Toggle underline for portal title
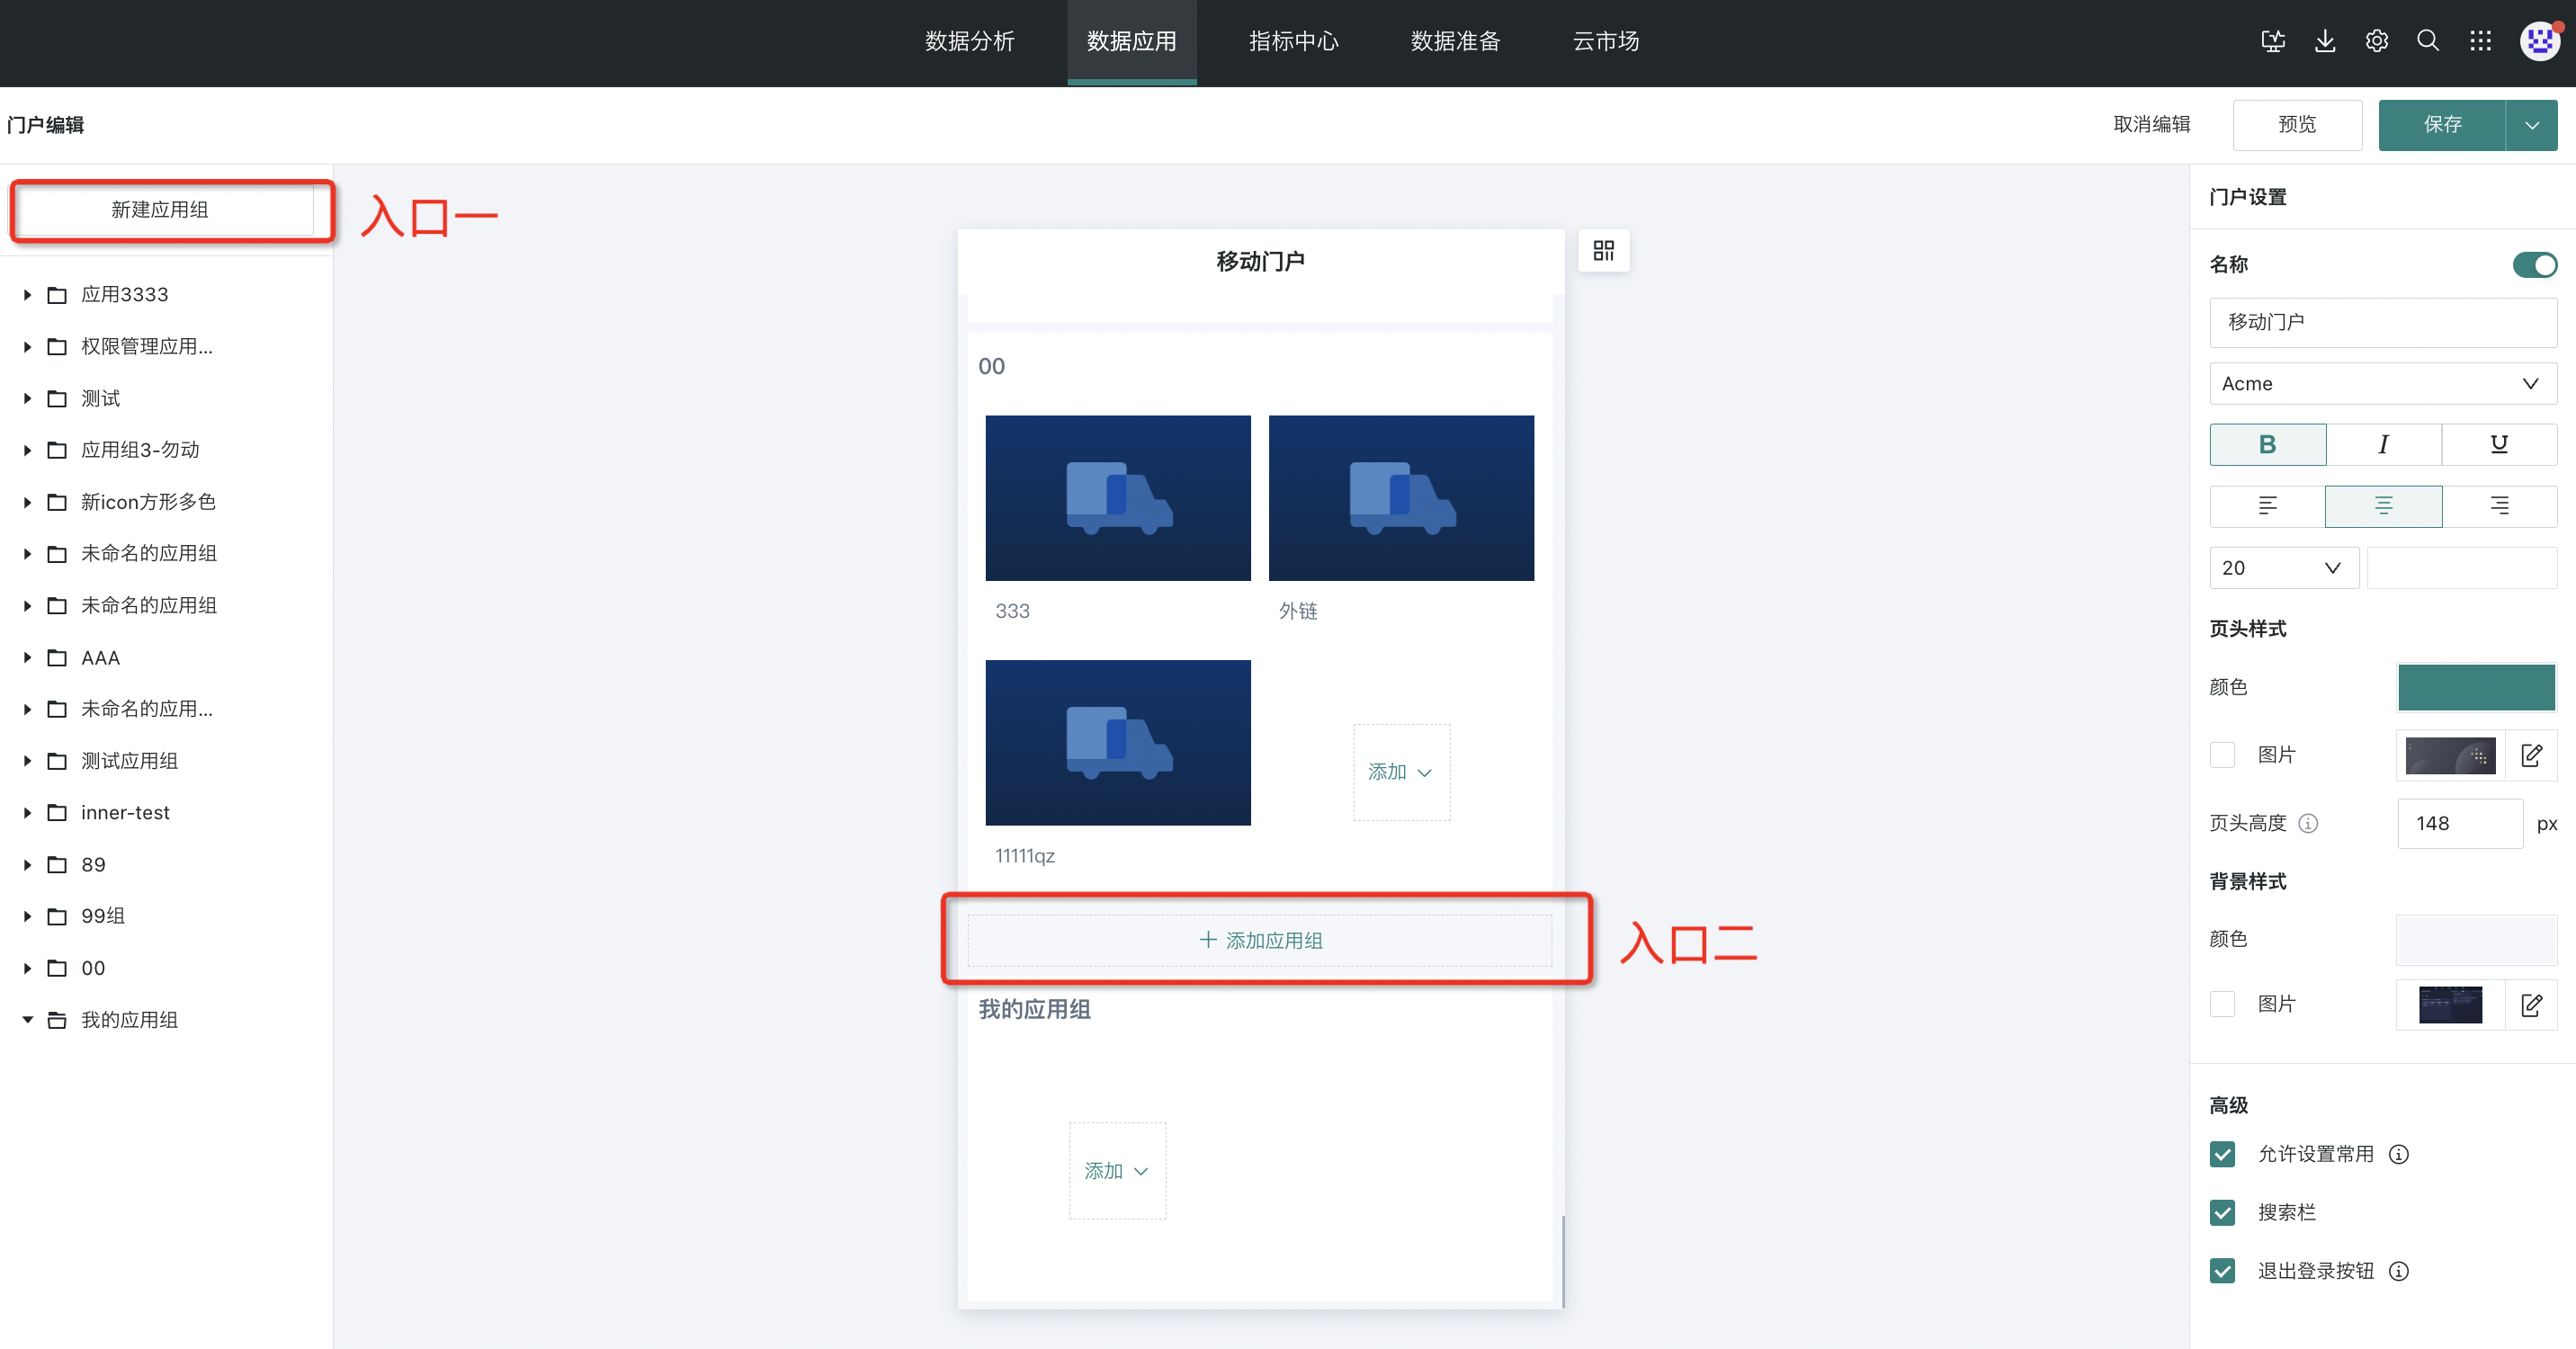This screenshot has height=1349, width=2576. (x=2499, y=444)
